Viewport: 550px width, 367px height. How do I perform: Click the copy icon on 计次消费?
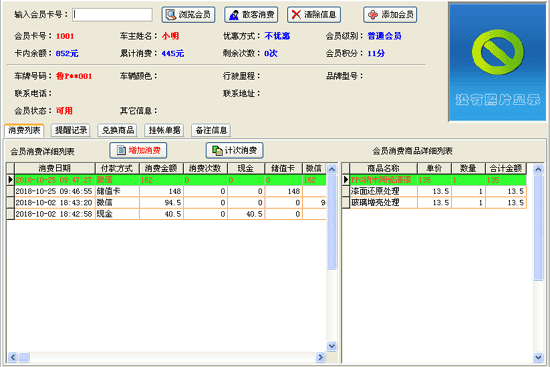pos(217,151)
